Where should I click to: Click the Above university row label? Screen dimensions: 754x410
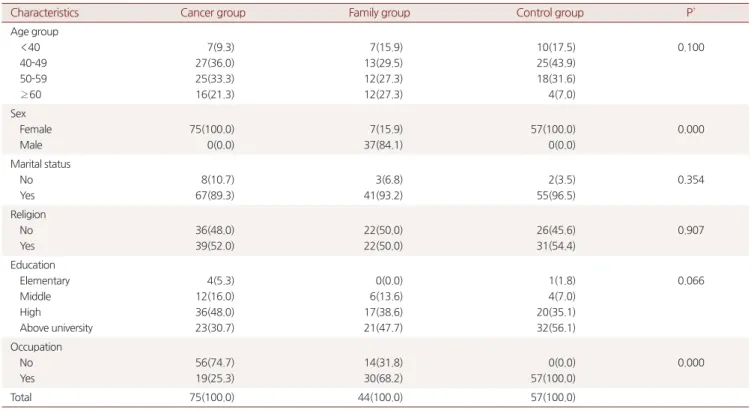[56, 328]
